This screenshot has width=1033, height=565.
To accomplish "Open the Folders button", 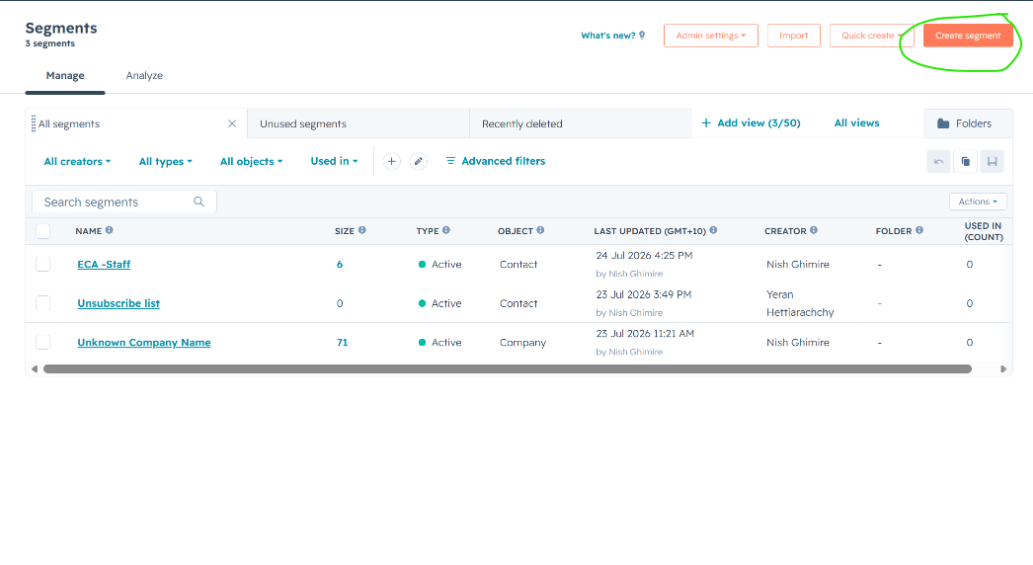I will click(x=968, y=123).
